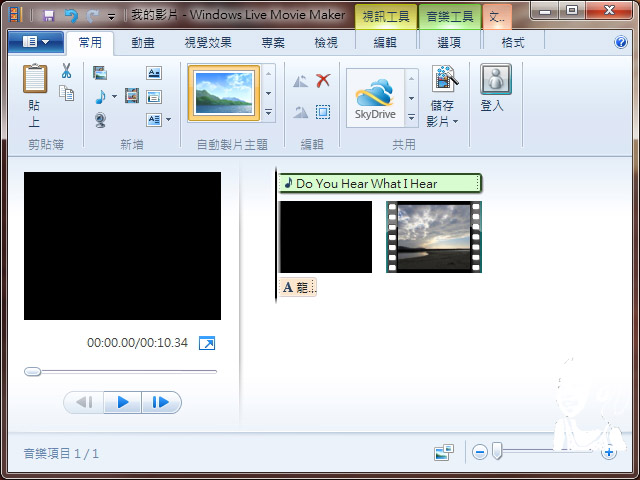Image resolution: width=640 pixels, height=480 pixels.
Task: Click the orange Text Tools contextual tab
Action: click(497, 17)
